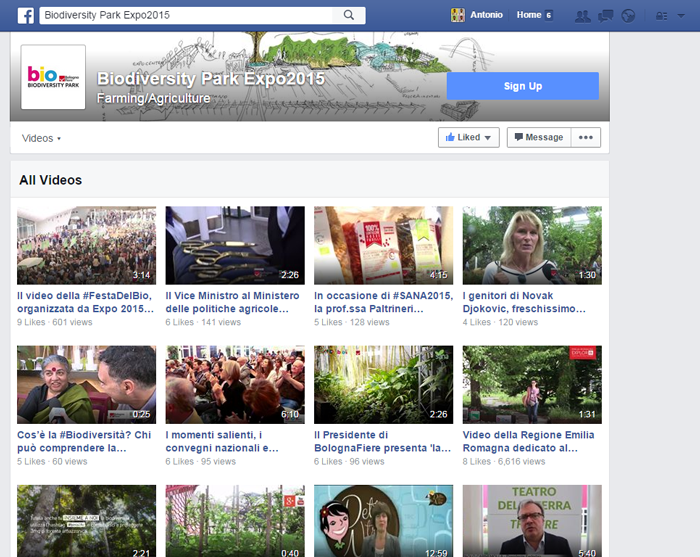The height and width of the screenshot is (557, 700).
Task: Click the '9 Likes · 601 views' text
Action: point(54,322)
